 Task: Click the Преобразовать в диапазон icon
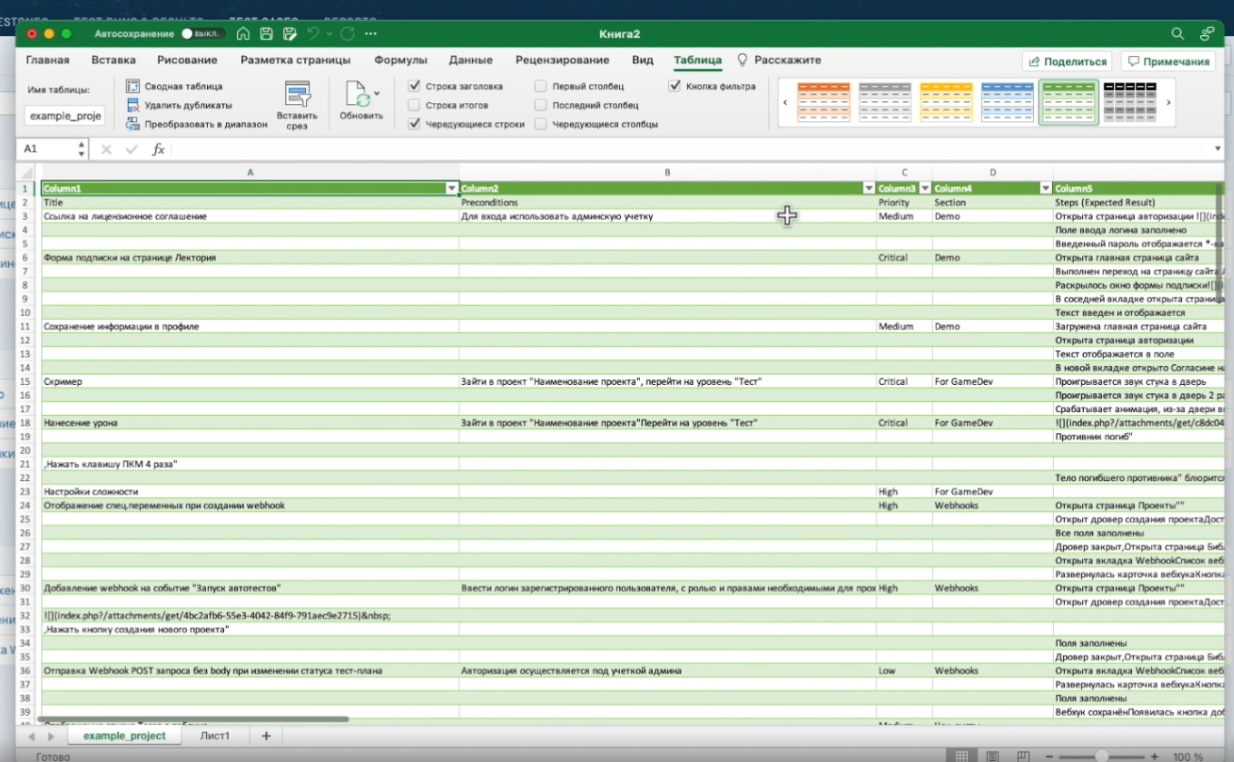[x=133, y=124]
